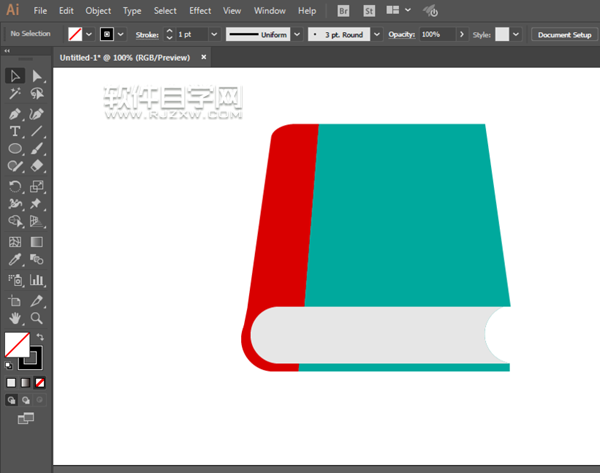This screenshot has height=473, width=600.
Task: Open the fill color dropdown arrow
Action: 89,34
